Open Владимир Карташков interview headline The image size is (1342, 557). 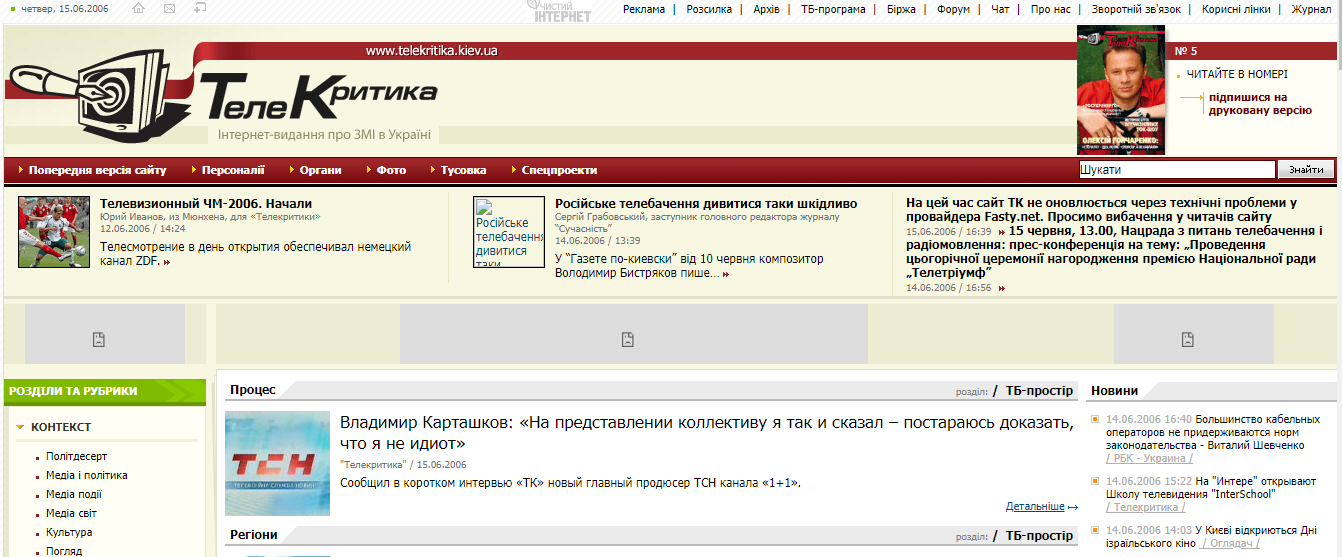pyautogui.click(x=707, y=431)
